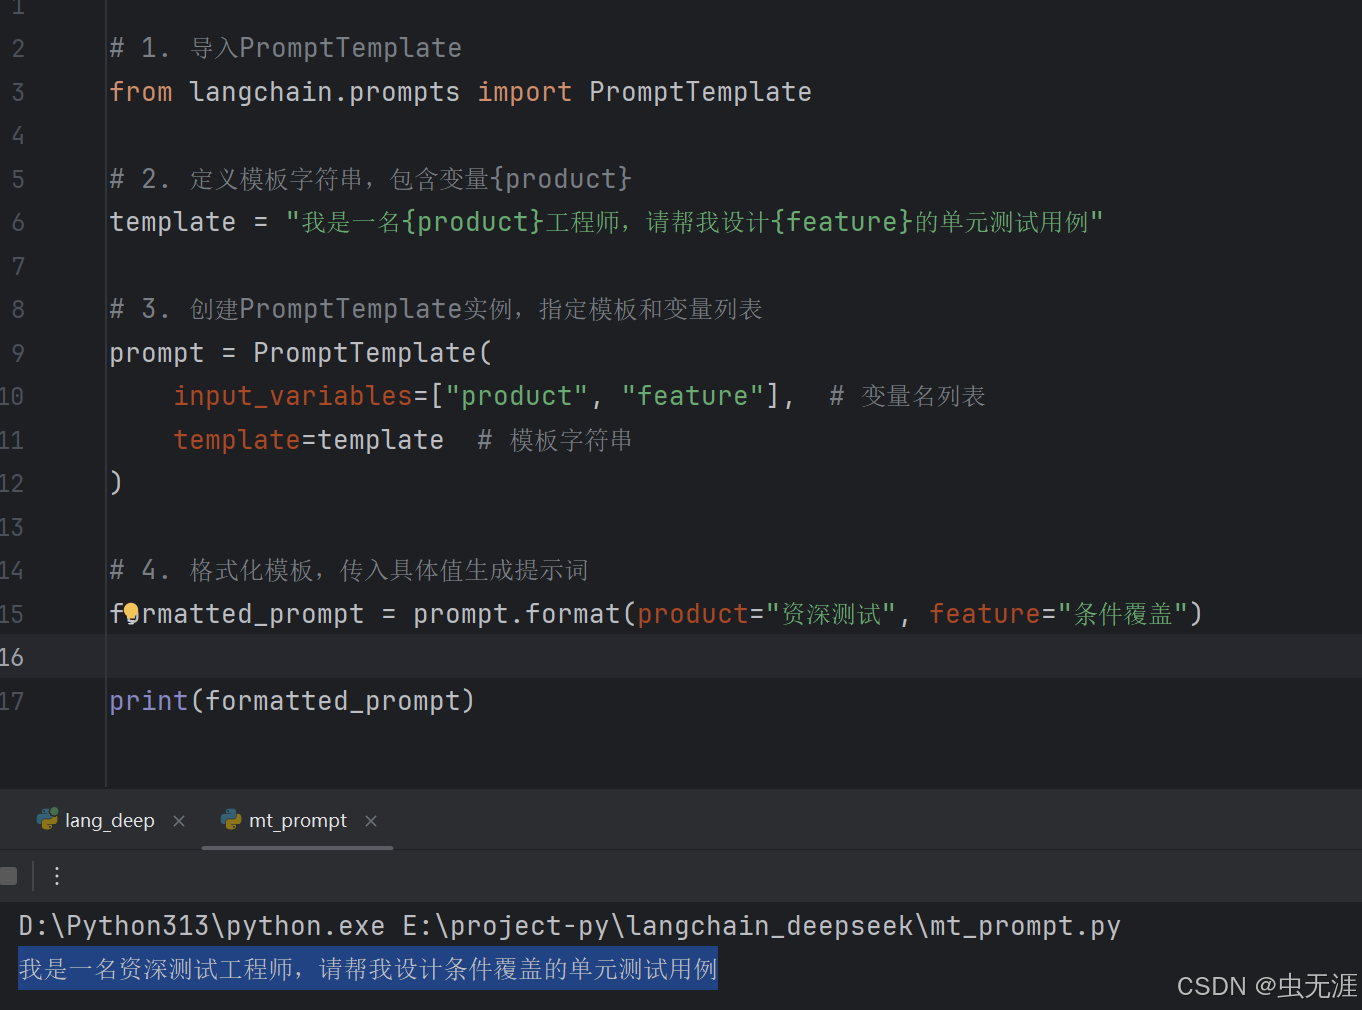Click the '# 2. 定义模板字符串' comment line
Viewport: 1362px width, 1010px height.
coord(371,179)
